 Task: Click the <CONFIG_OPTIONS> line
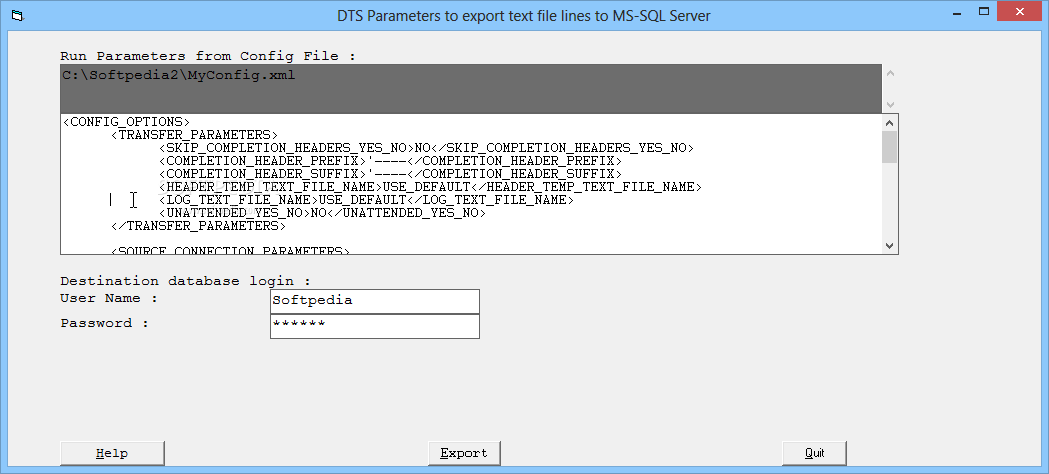[126, 122]
